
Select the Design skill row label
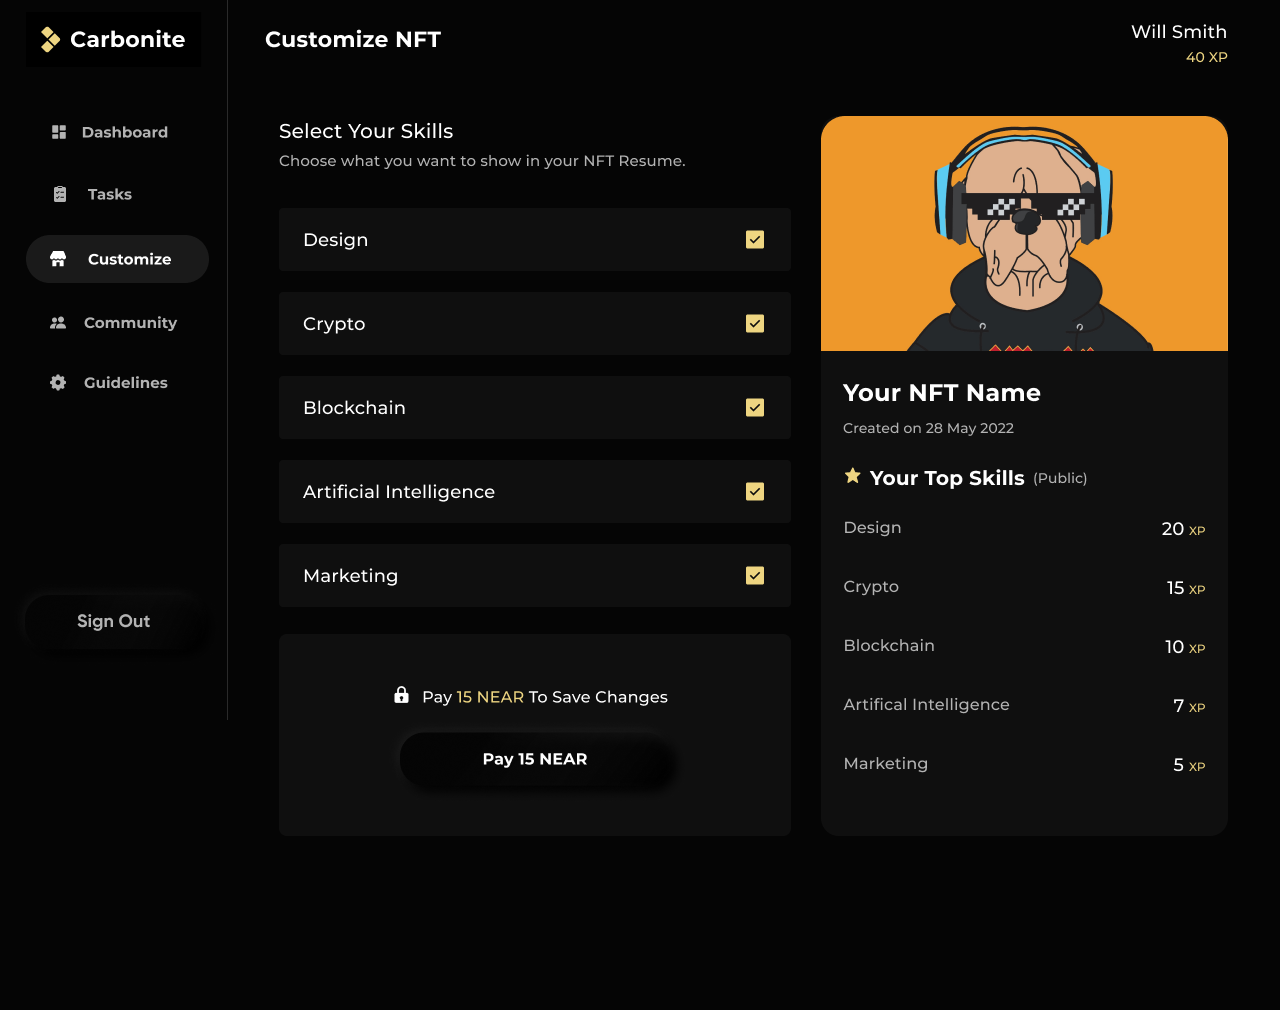(x=336, y=240)
